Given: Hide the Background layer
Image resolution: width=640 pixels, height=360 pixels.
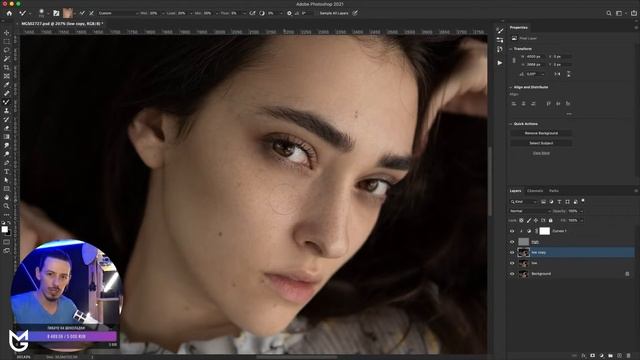Looking at the screenshot, I should 512,274.
